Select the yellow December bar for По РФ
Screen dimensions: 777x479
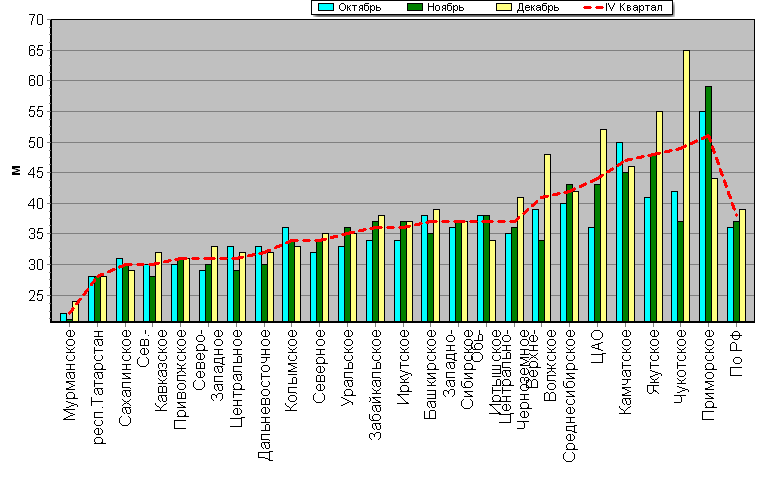pos(742,266)
